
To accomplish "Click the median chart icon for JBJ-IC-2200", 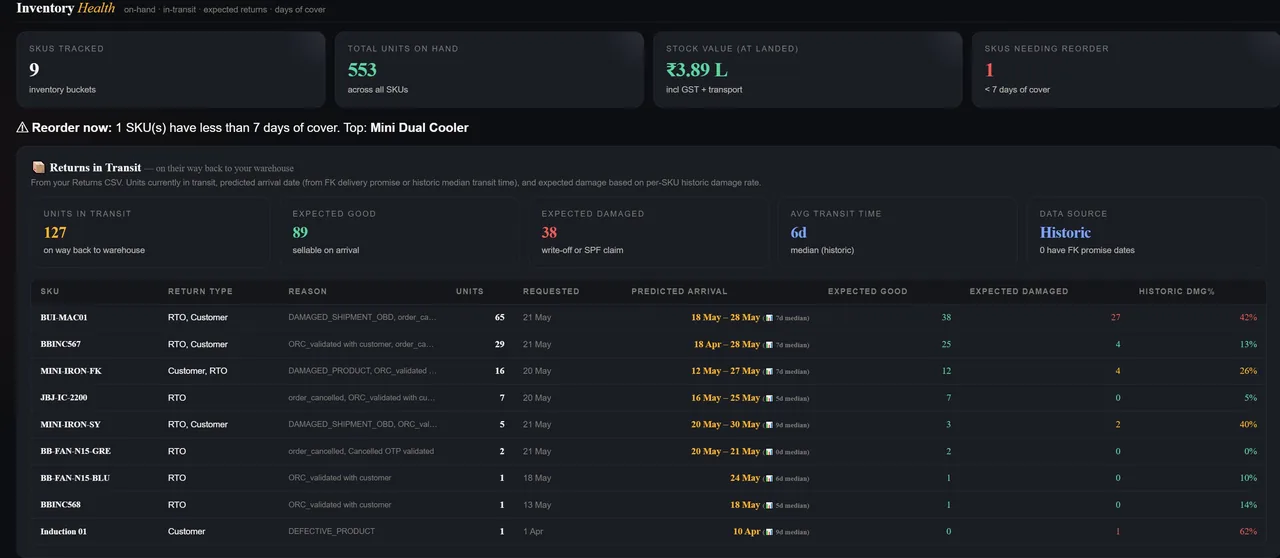I will [769, 398].
